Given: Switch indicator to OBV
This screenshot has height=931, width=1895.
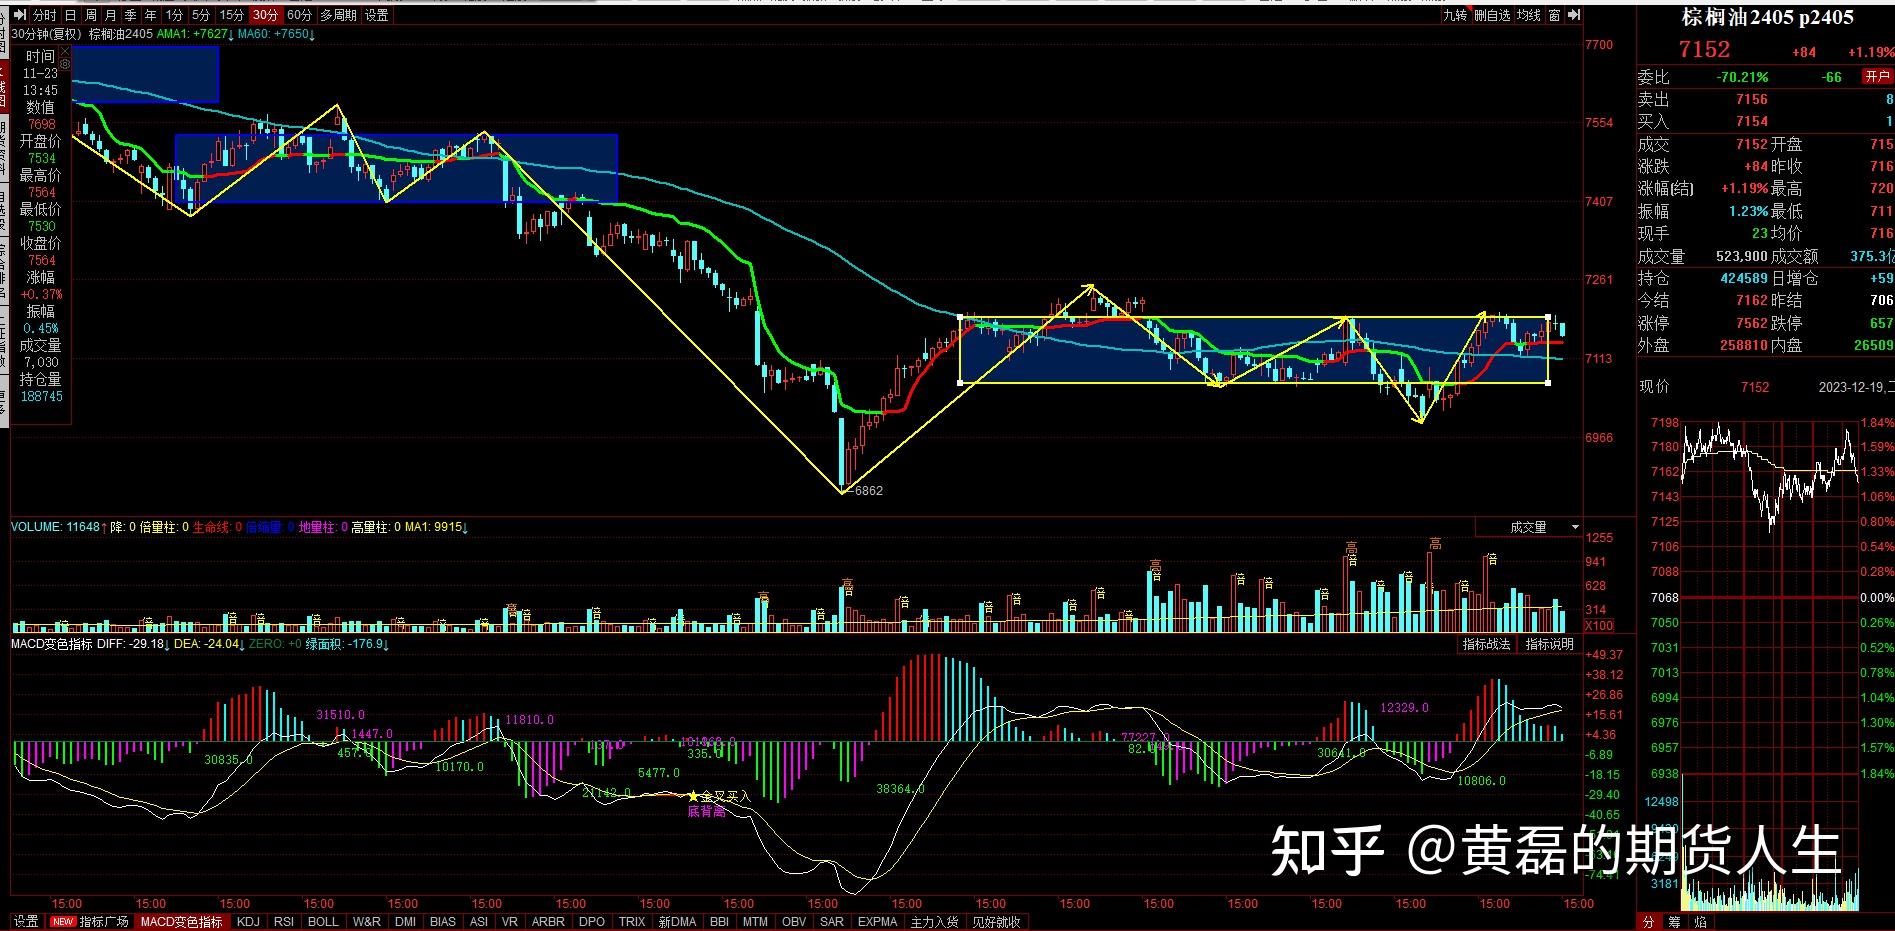Looking at the screenshot, I should (794, 922).
